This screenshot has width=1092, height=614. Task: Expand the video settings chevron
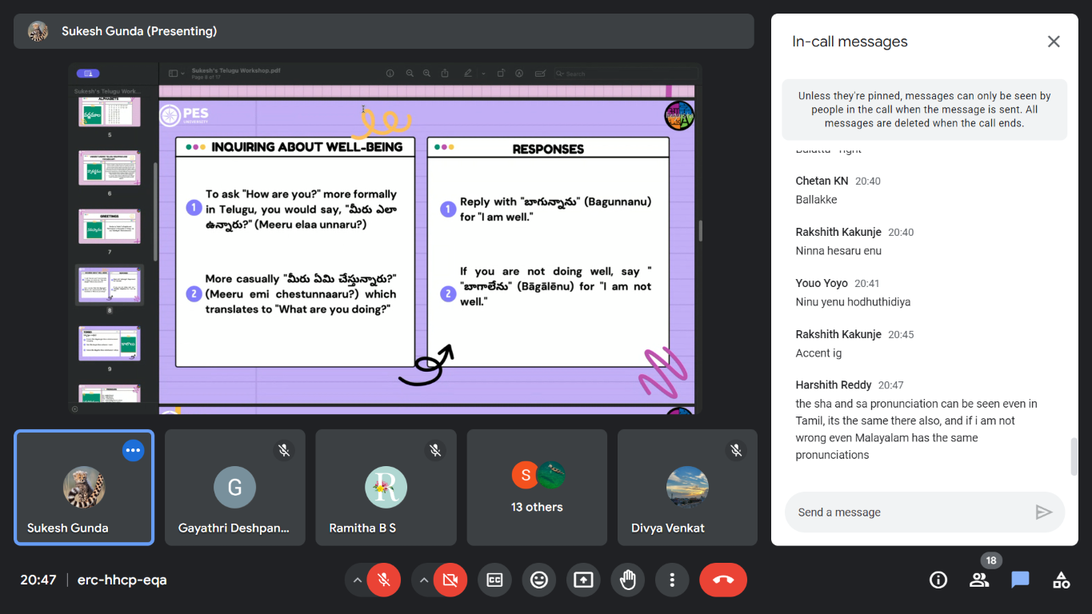(424, 580)
